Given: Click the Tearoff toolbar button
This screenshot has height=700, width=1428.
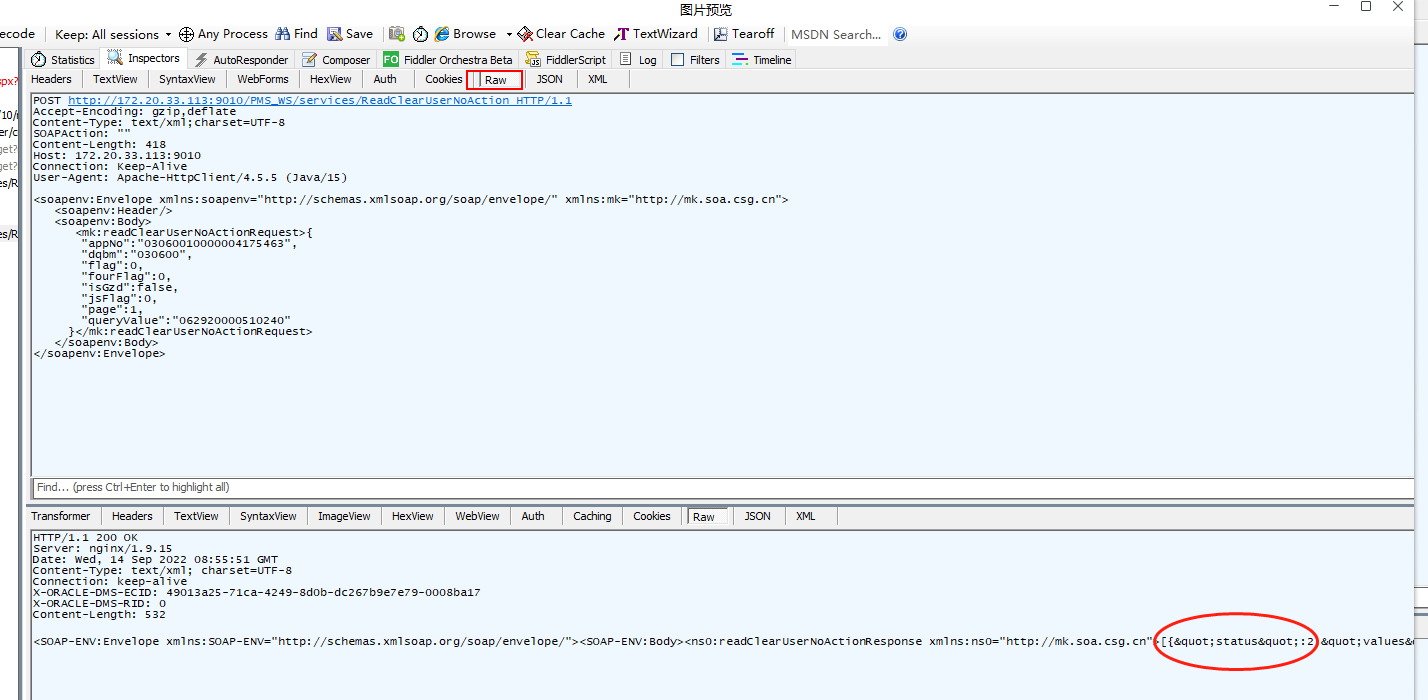Looking at the screenshot, I should tap(743, 34).
